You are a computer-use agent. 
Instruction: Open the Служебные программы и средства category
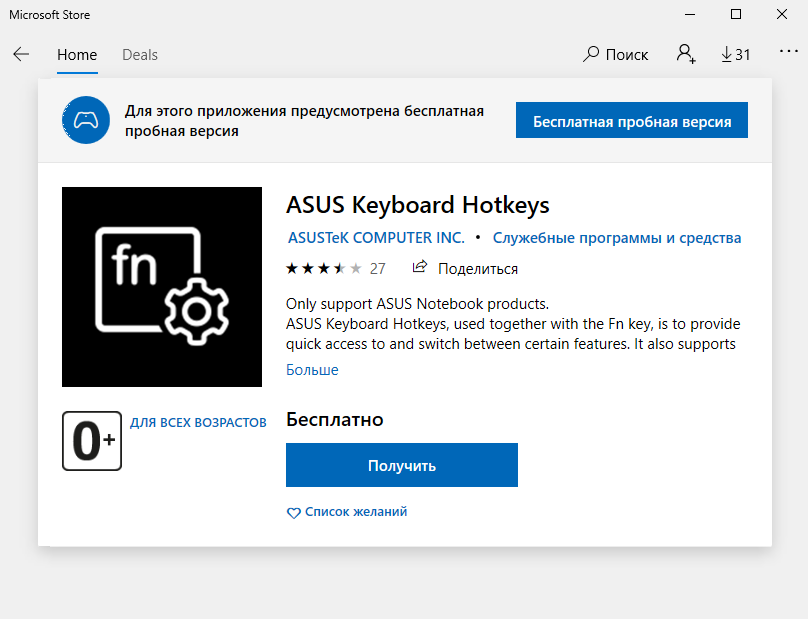pos(617,238)
